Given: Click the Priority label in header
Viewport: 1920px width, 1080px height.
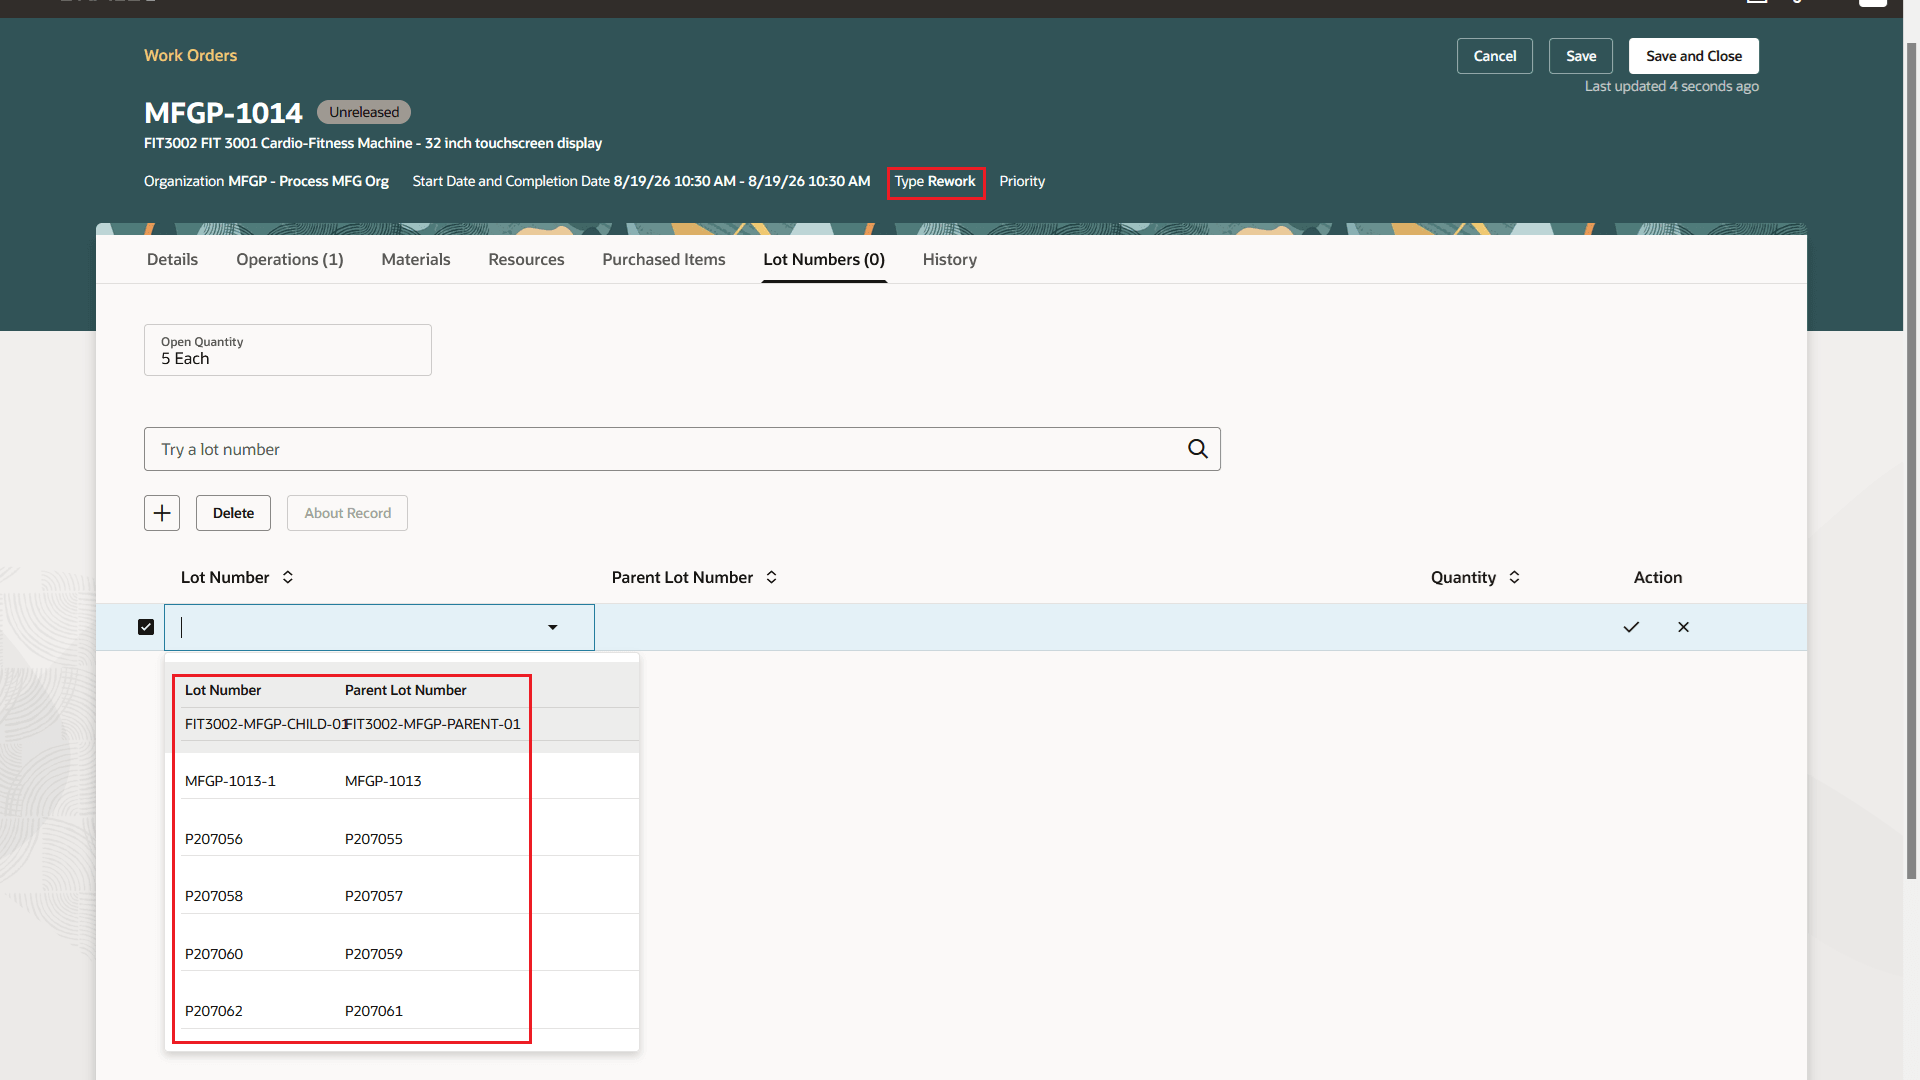Looking at the screenshot, I should (1022, 181).
